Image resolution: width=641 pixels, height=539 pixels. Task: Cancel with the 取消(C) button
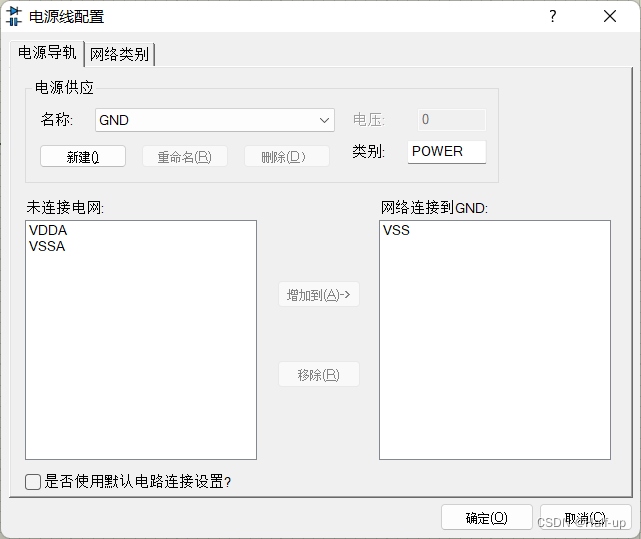tap(586, 518)
